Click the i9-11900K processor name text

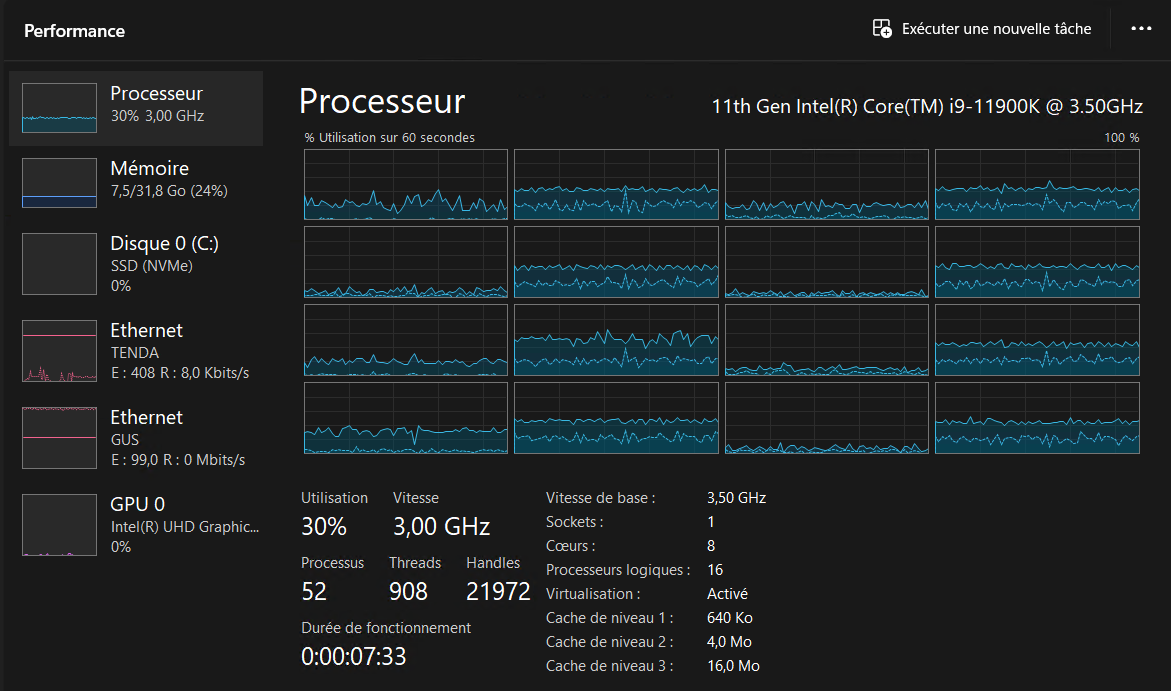926,106
